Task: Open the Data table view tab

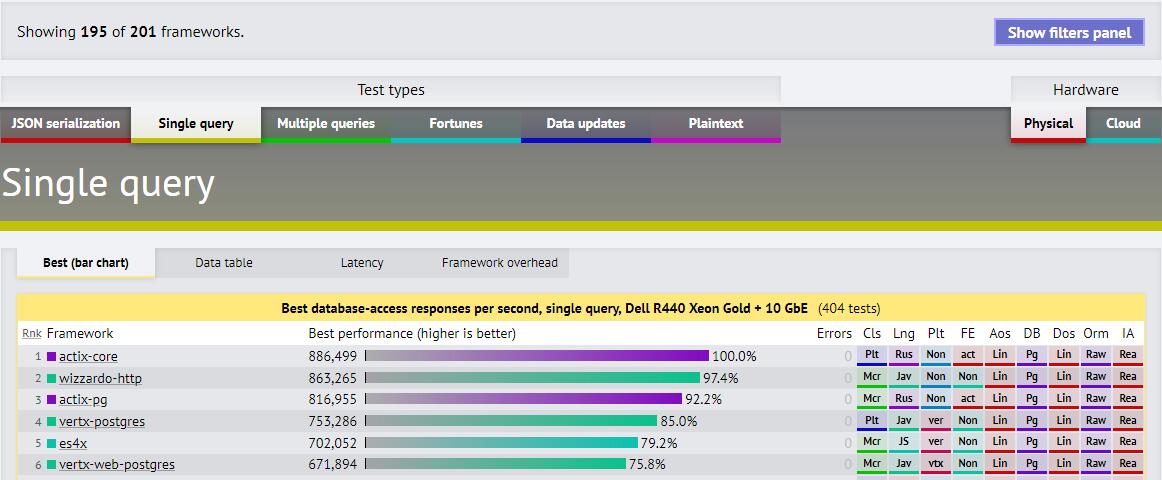Action: click(224, 263)
